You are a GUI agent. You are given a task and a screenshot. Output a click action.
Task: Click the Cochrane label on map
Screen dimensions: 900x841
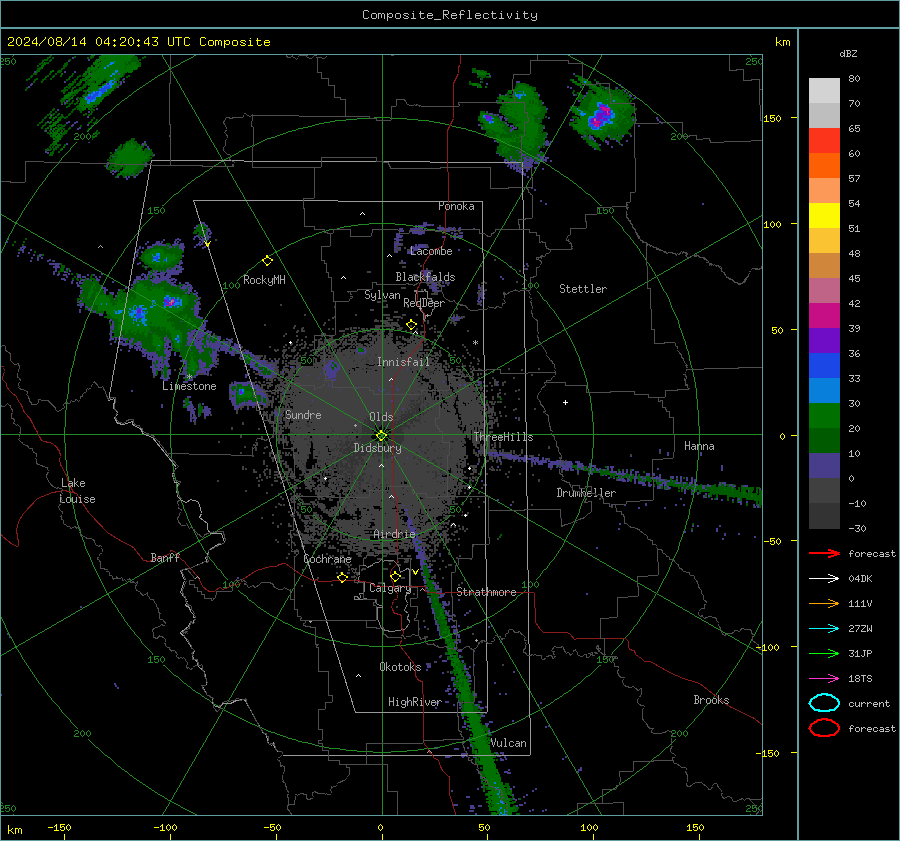tap(327, 559)
